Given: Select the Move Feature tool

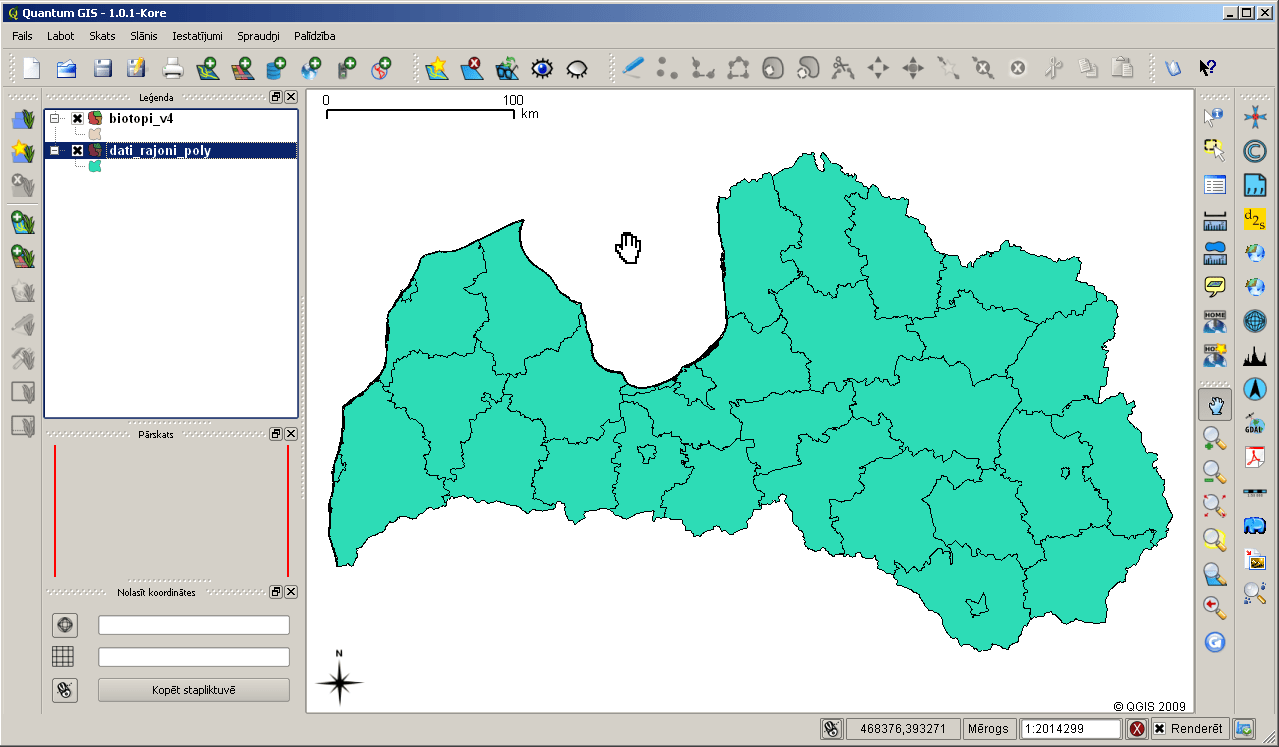Looking at the screenshot, I should (878, 68).
